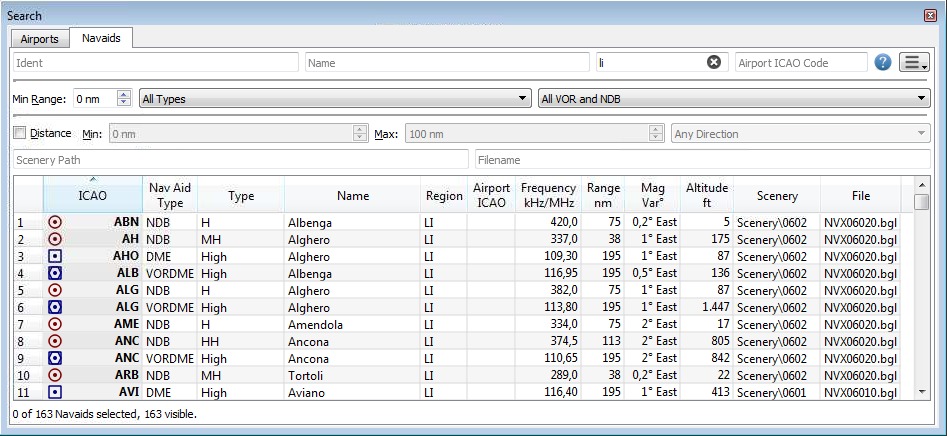
Task: Open the search options menu button
Action: 914,62
